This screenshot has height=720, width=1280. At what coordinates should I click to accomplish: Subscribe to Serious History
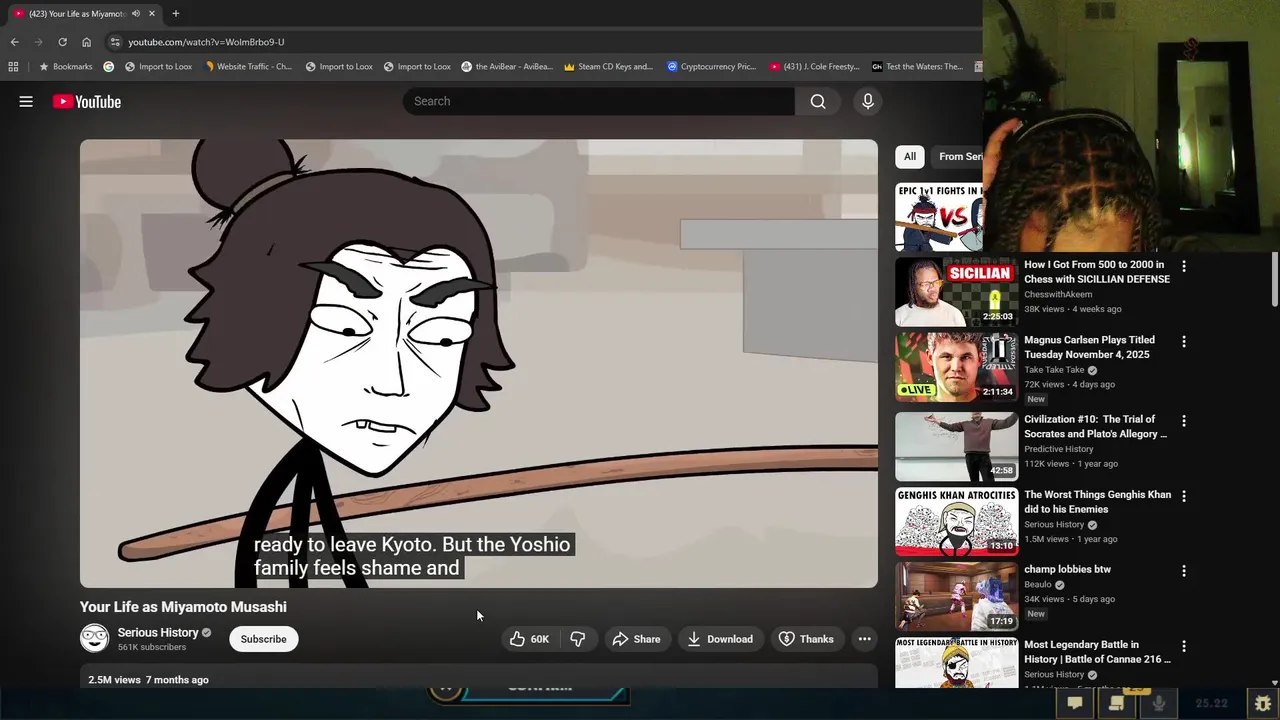coord(263,639)
